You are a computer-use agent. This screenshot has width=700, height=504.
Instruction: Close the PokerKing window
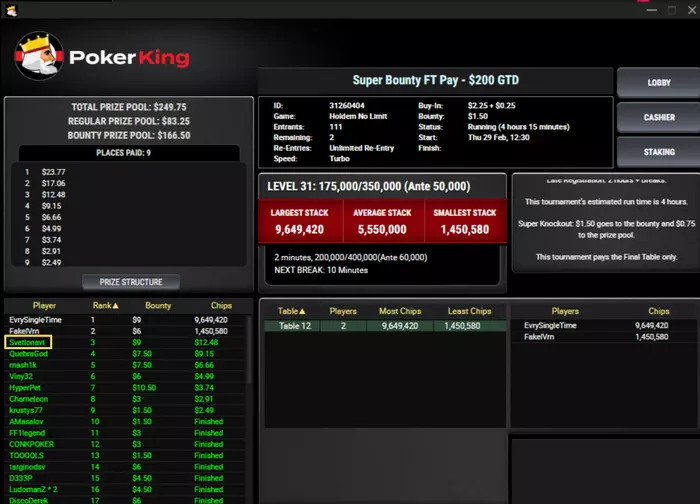692,10
